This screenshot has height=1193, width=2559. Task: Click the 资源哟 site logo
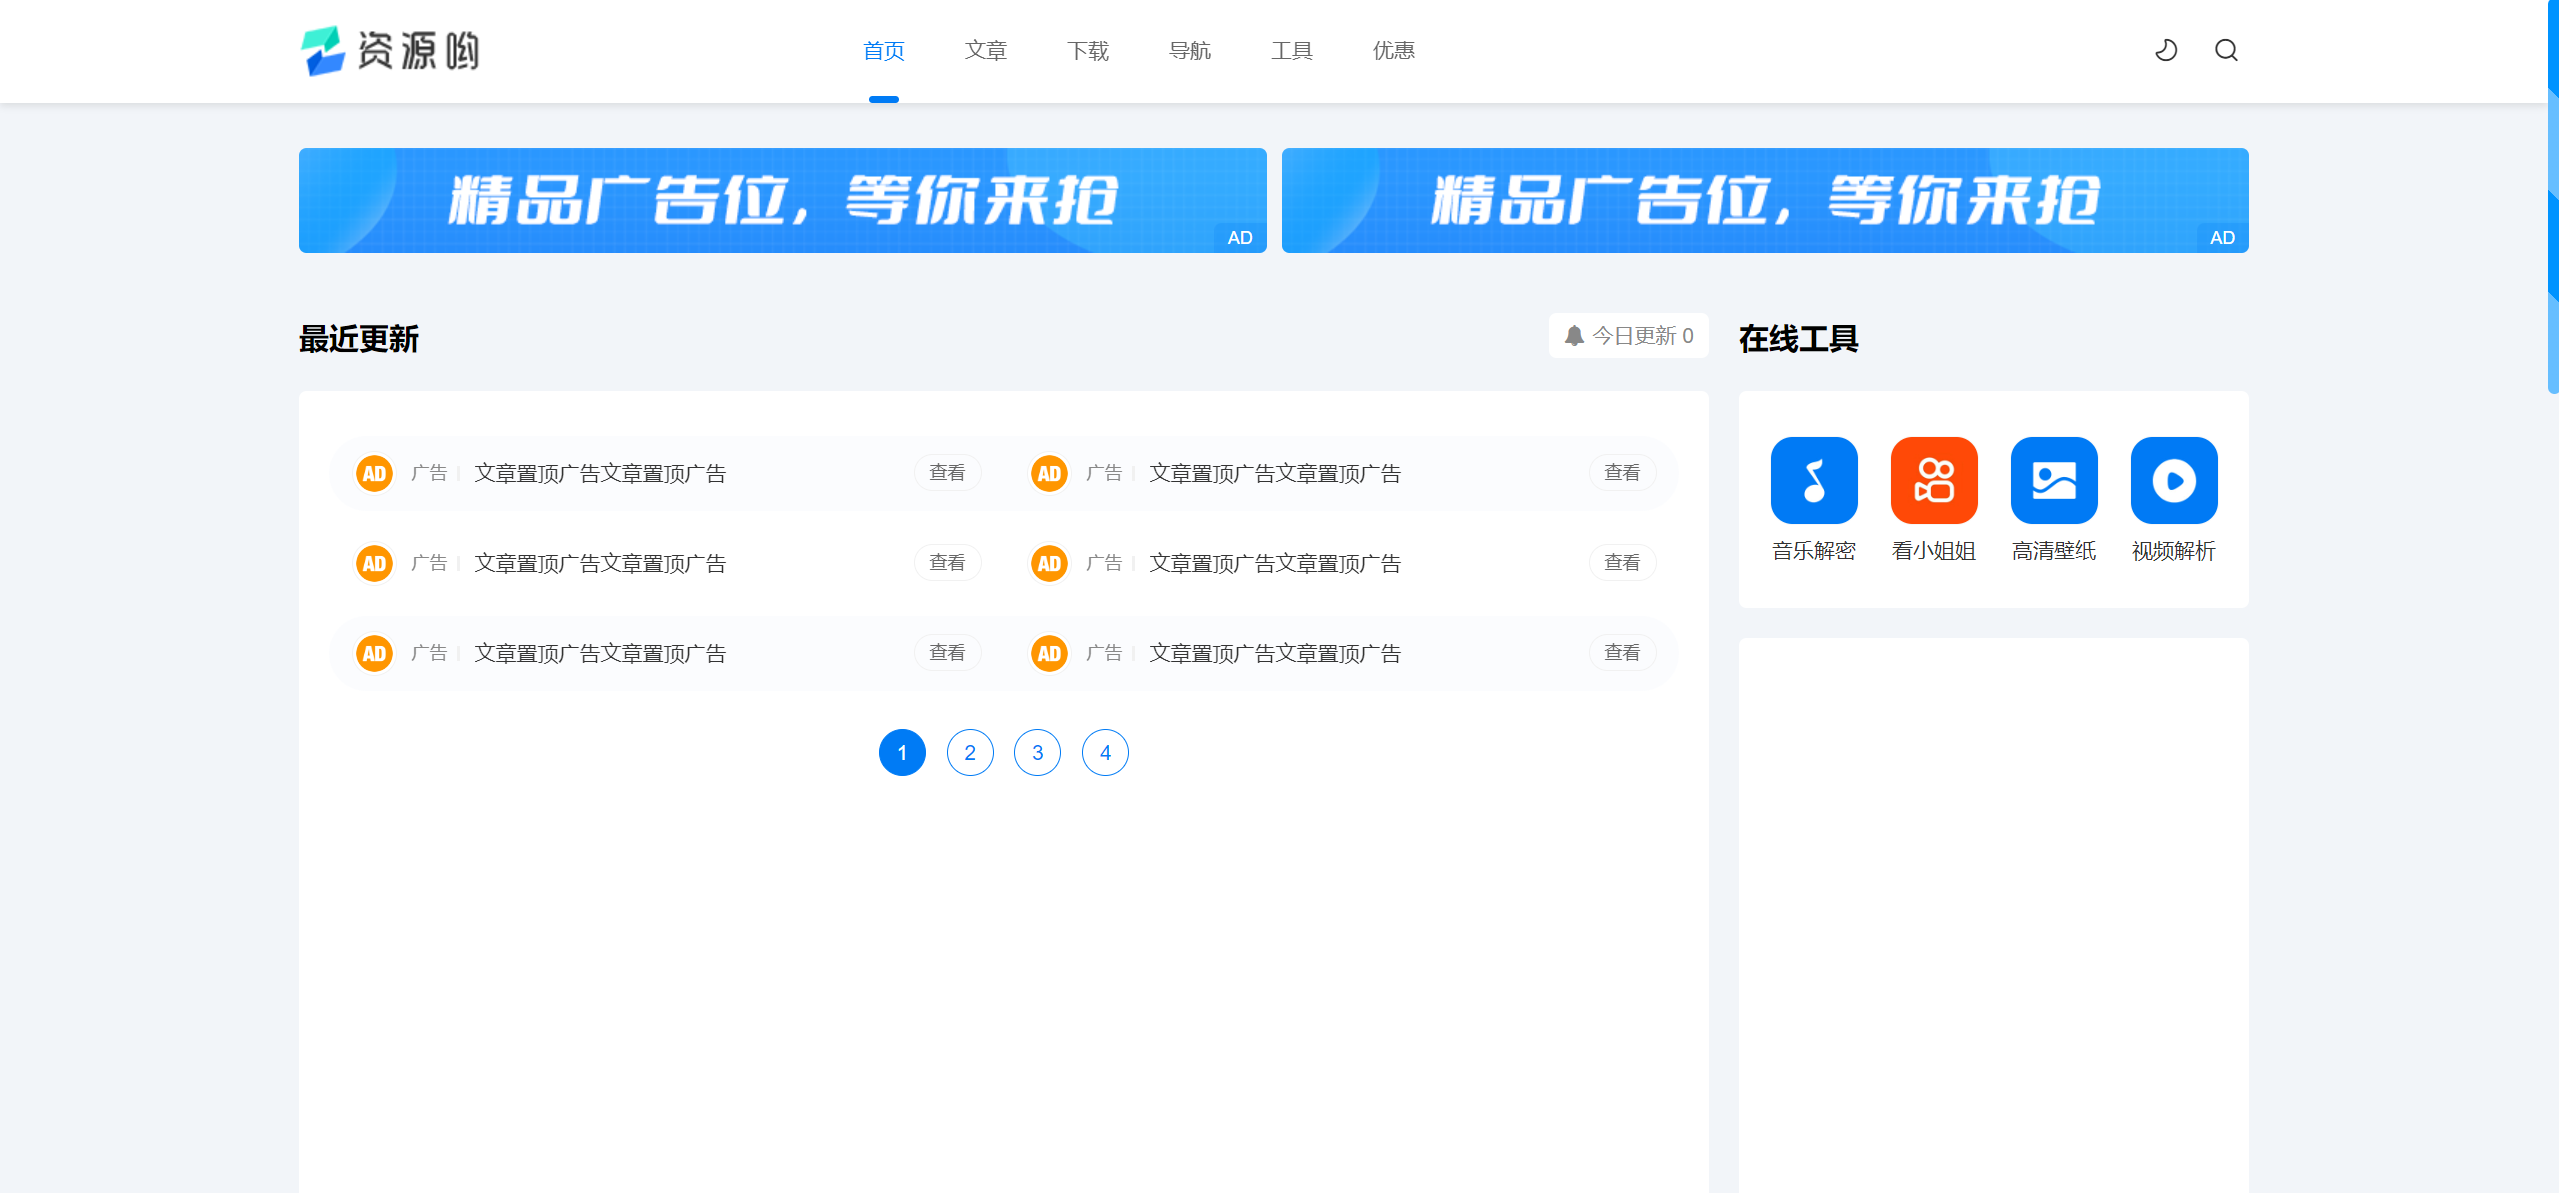[390, 50]
